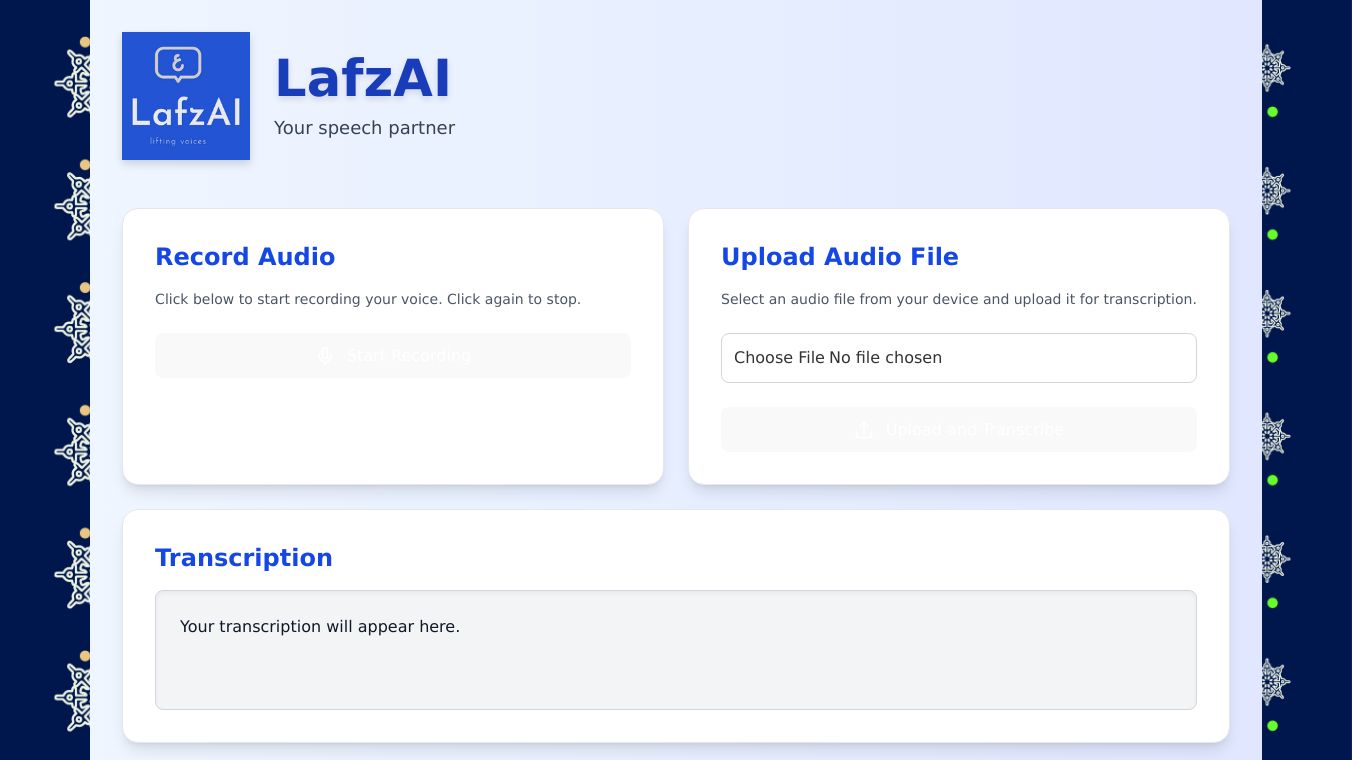
Task: Click the large LafzAI title heading
Action: (362, 79)
